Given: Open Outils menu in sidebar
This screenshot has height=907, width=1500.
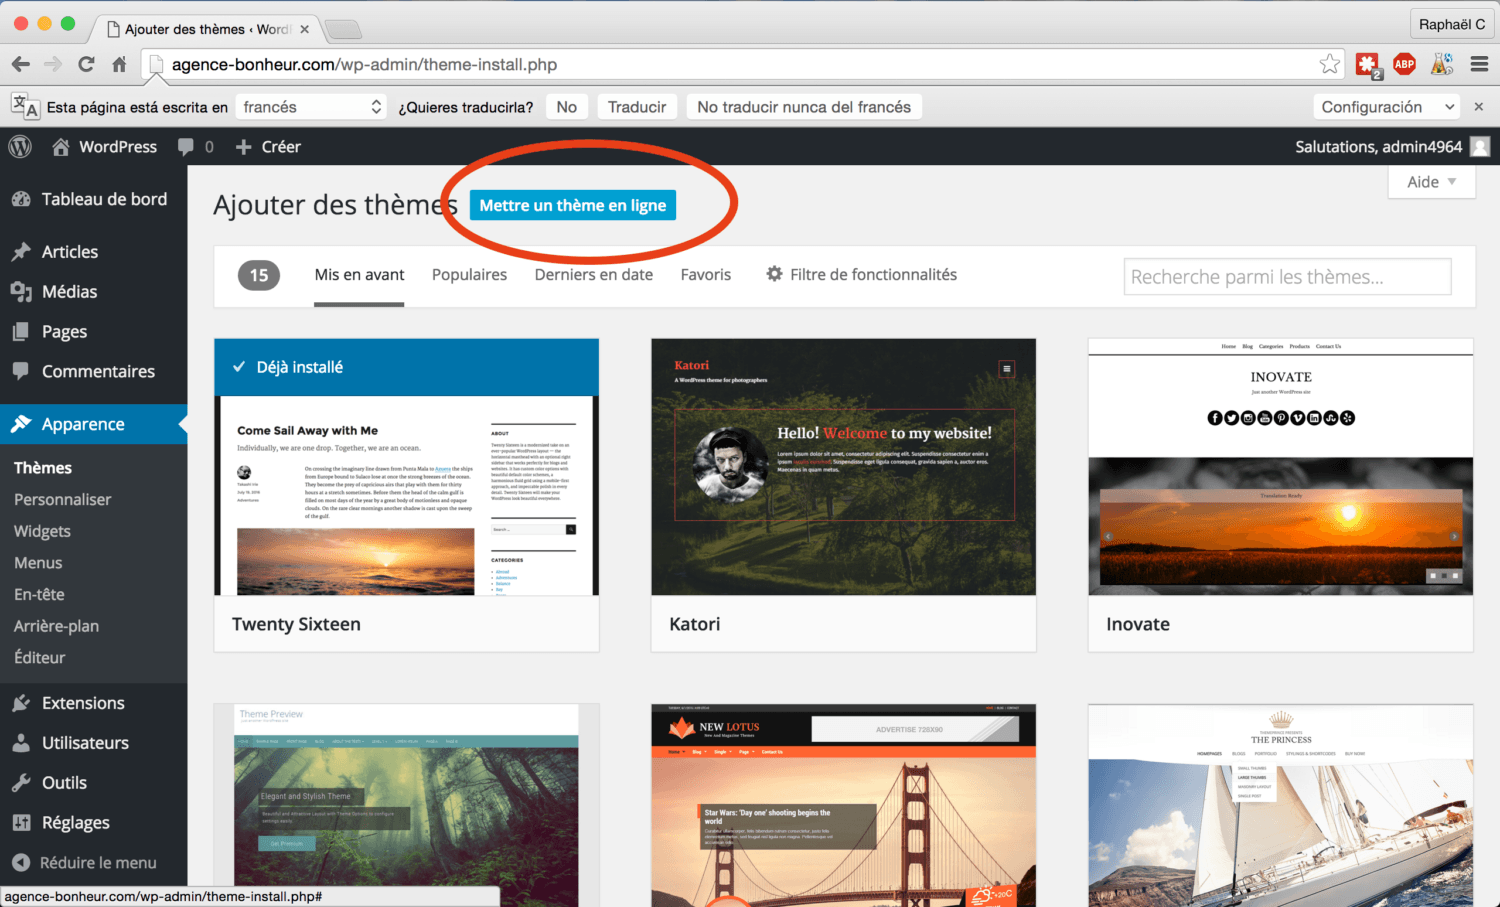Looking at the screenshot, I should 93,783.
